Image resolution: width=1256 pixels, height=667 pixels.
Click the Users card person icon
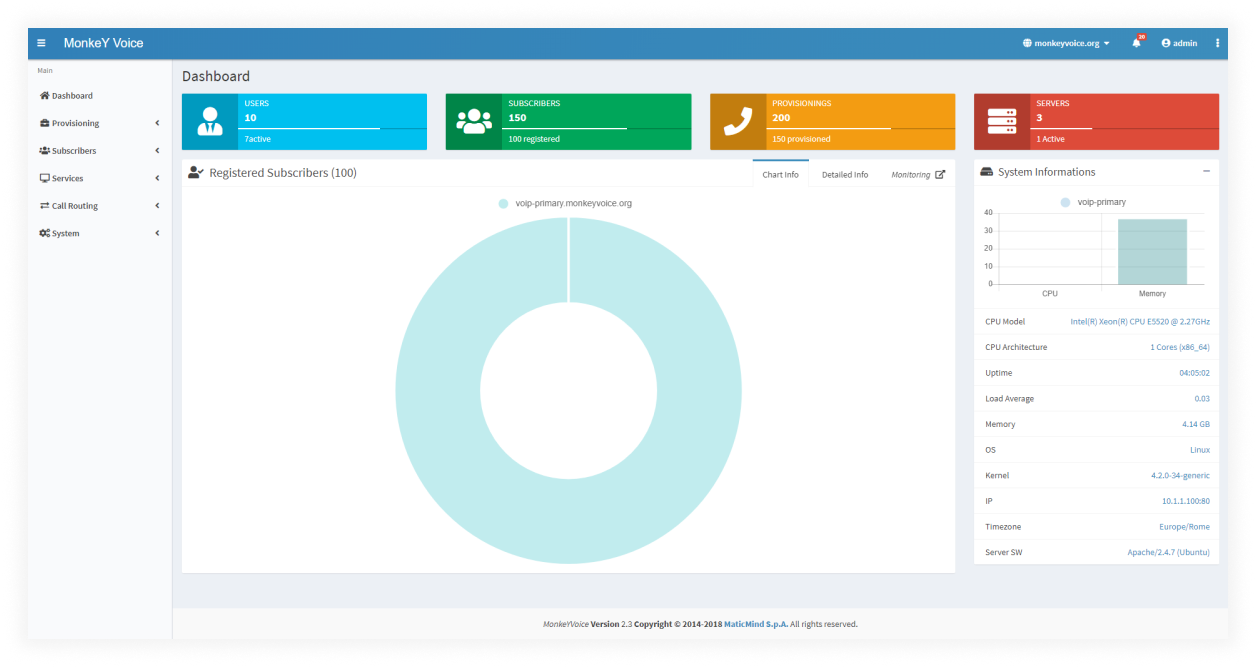pos(210,122)
